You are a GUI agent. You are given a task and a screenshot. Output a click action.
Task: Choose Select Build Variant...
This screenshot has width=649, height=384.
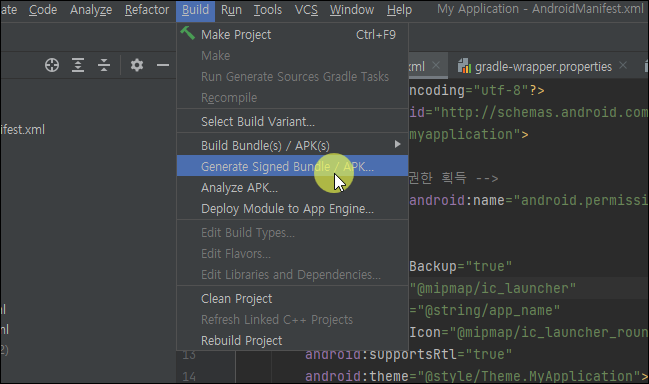coord(292,122)
